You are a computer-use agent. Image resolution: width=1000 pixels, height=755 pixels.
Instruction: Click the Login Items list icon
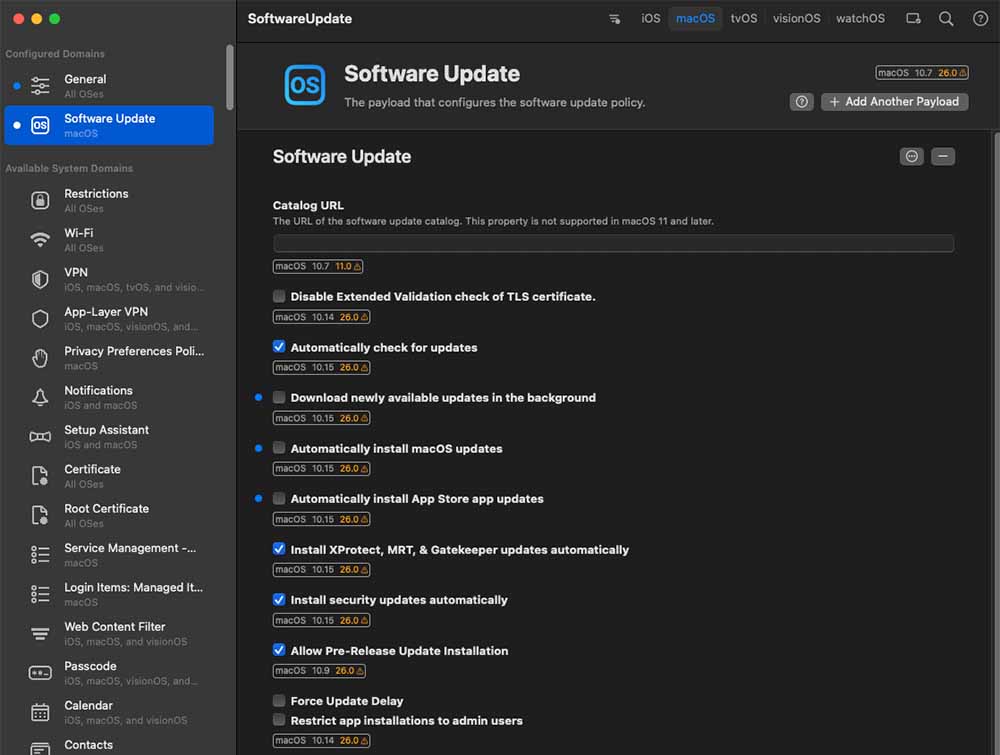(40, 594)
